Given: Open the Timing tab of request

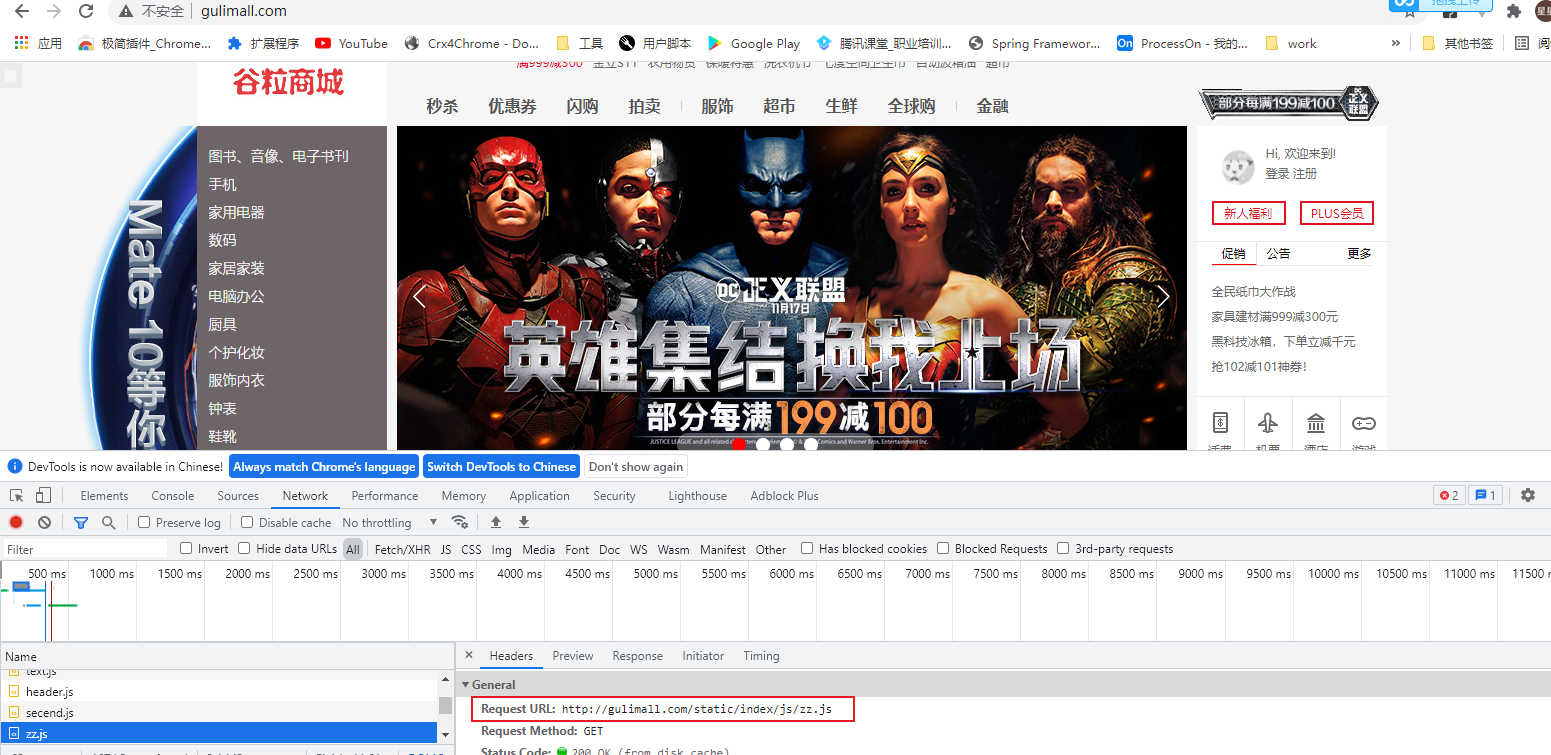Looking at the screenshot, I should pyautogui.click(x=761, y=656).
